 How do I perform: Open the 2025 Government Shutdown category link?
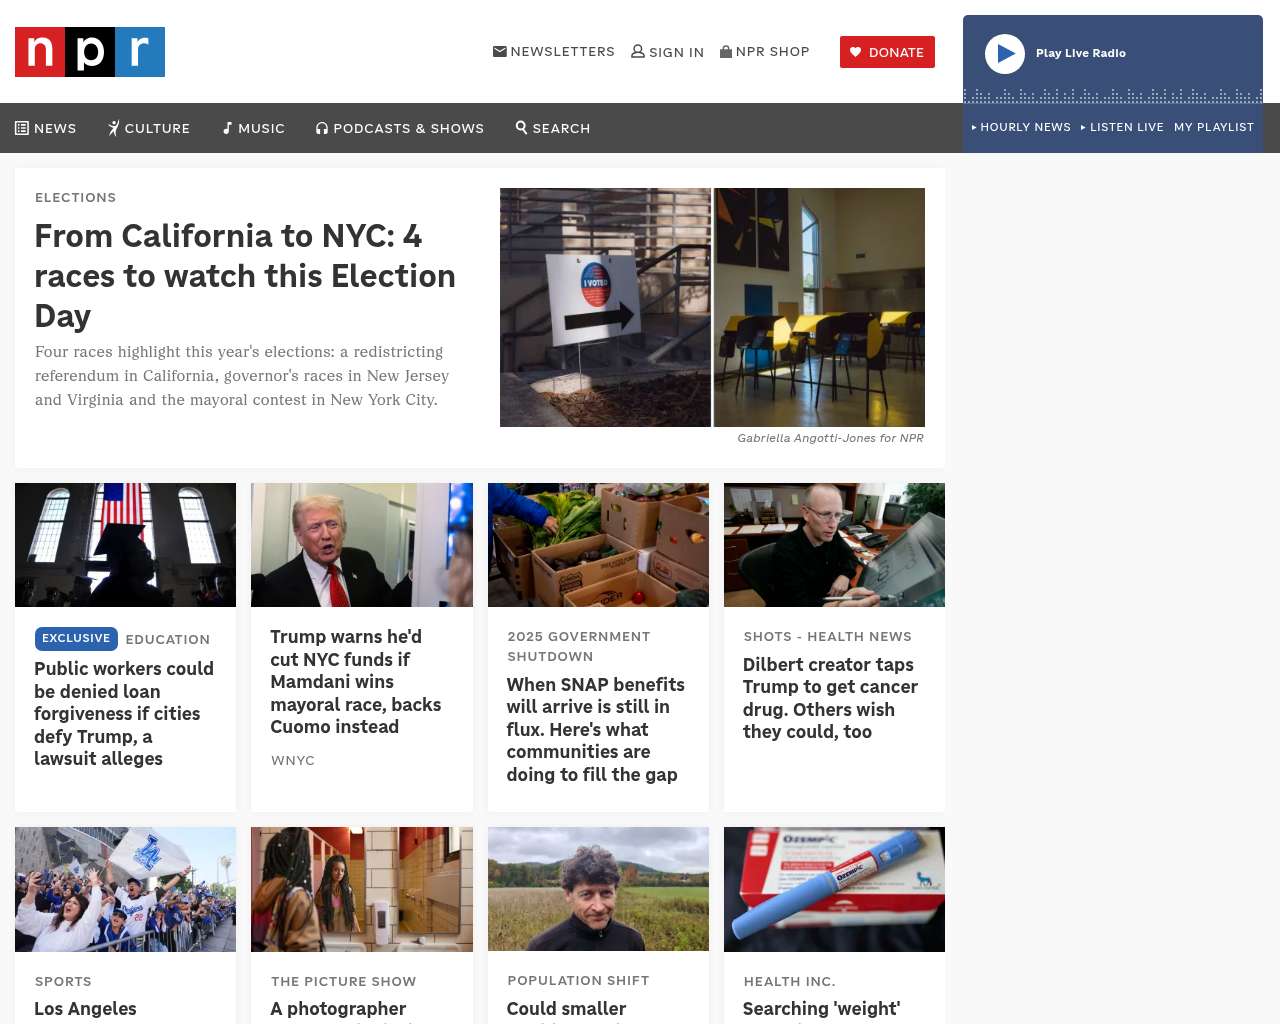tap(579, 646)
